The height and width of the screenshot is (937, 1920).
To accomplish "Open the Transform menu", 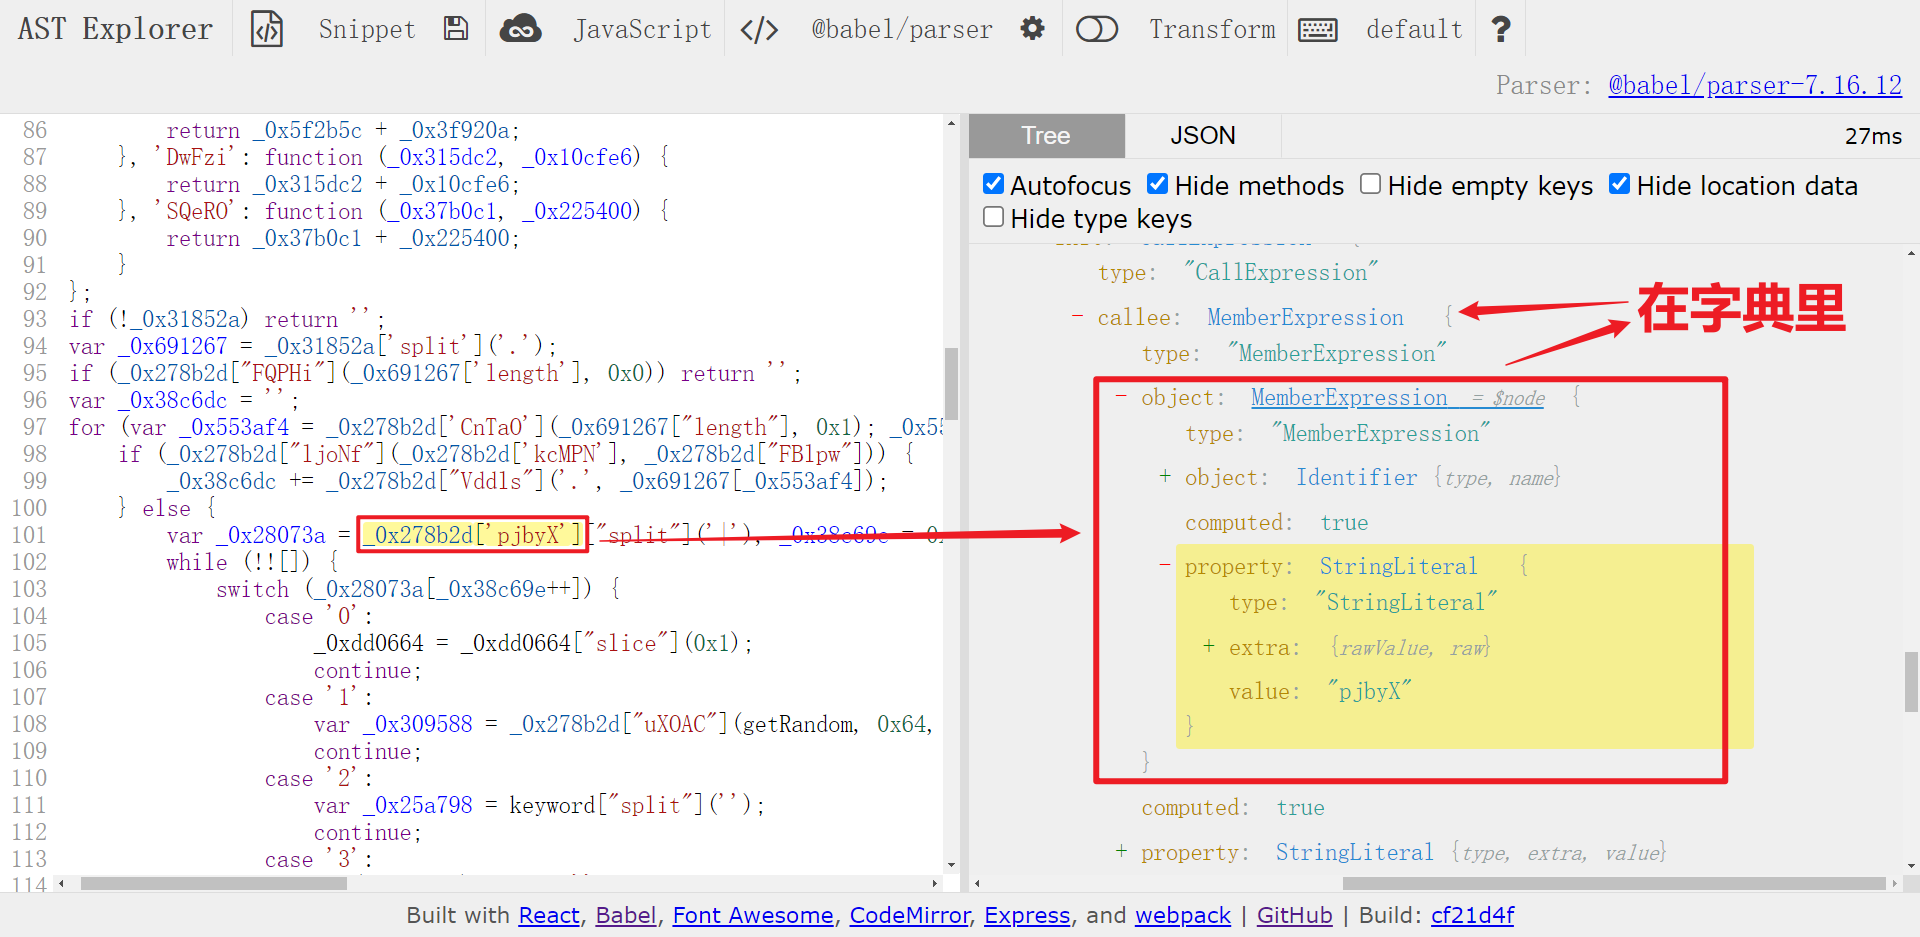I will pyautogui.click(x=1212, y=29).
